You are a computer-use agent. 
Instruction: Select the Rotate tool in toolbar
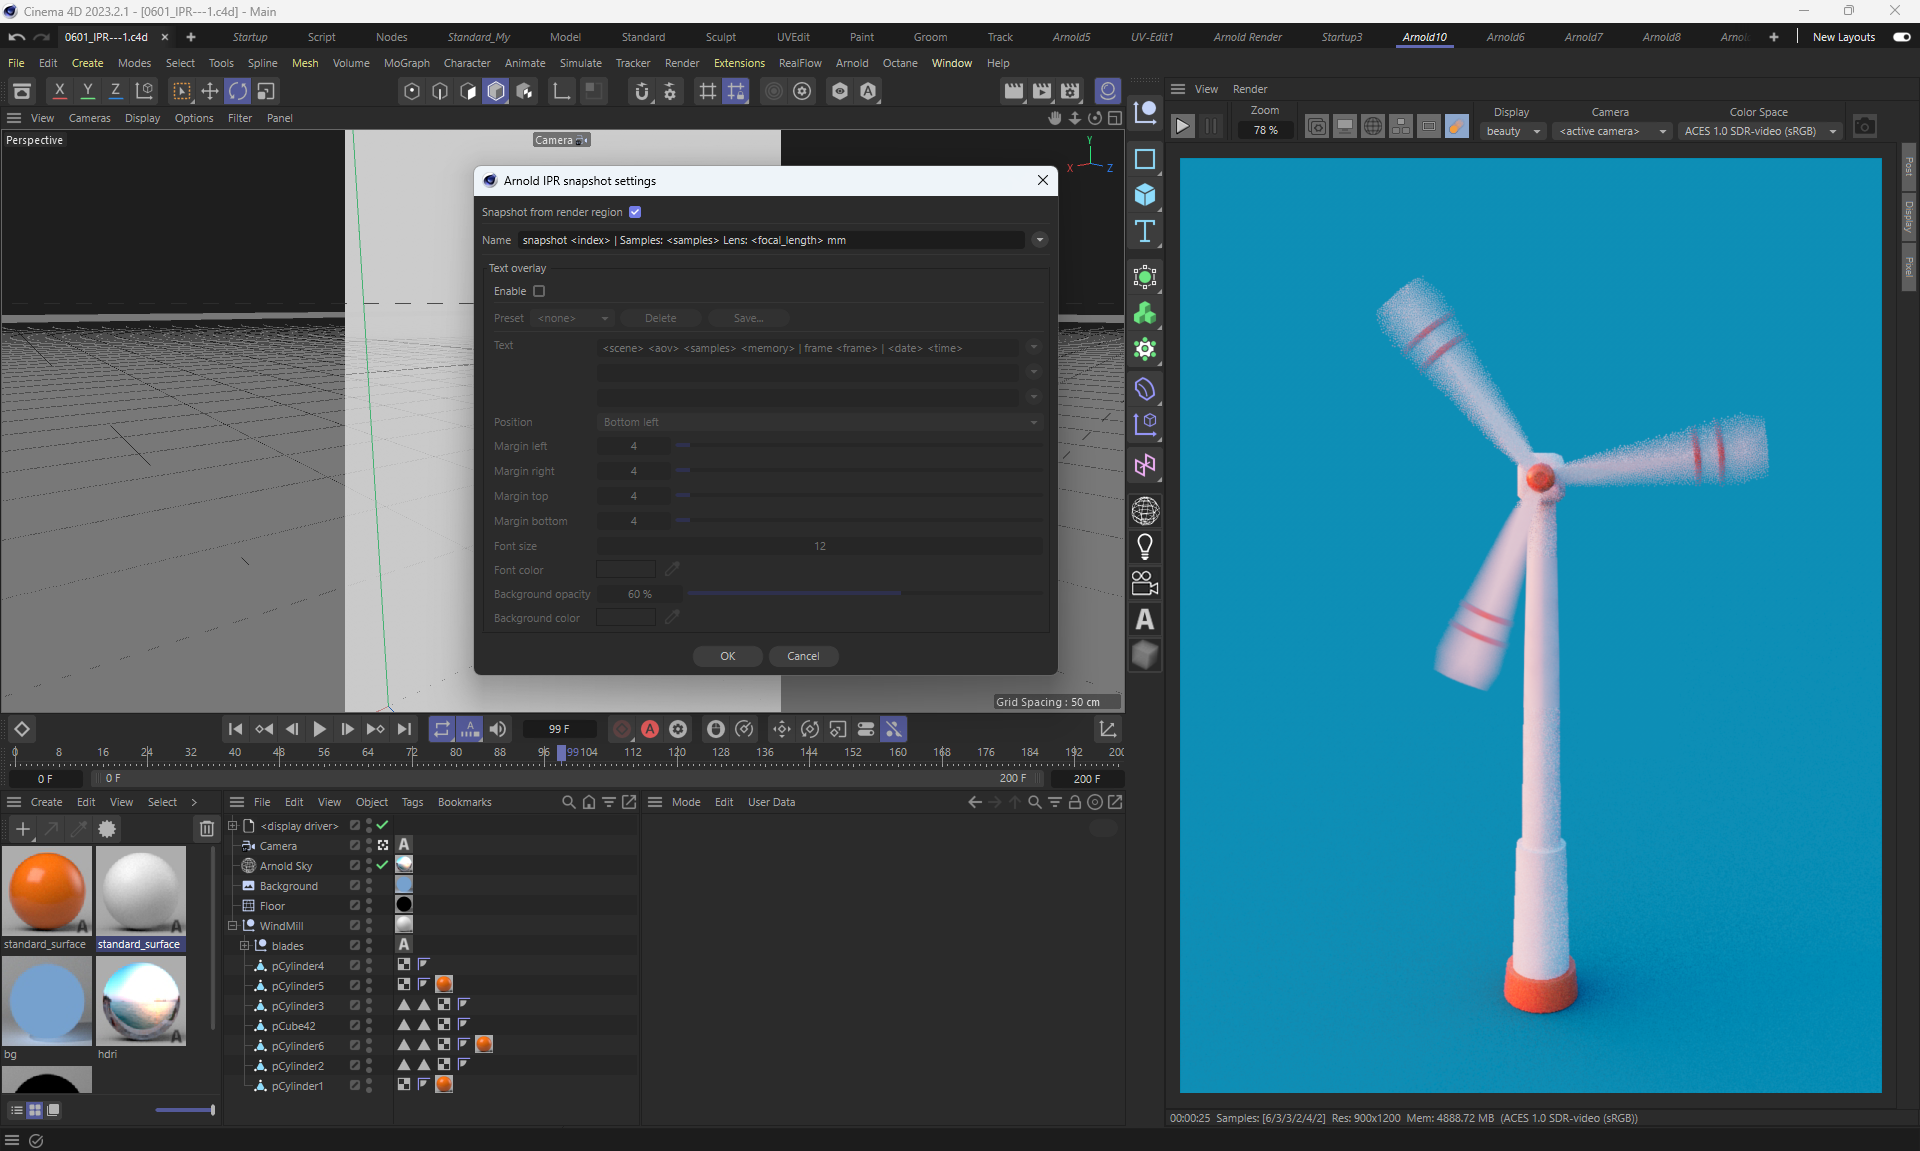[x=238, y=91]
